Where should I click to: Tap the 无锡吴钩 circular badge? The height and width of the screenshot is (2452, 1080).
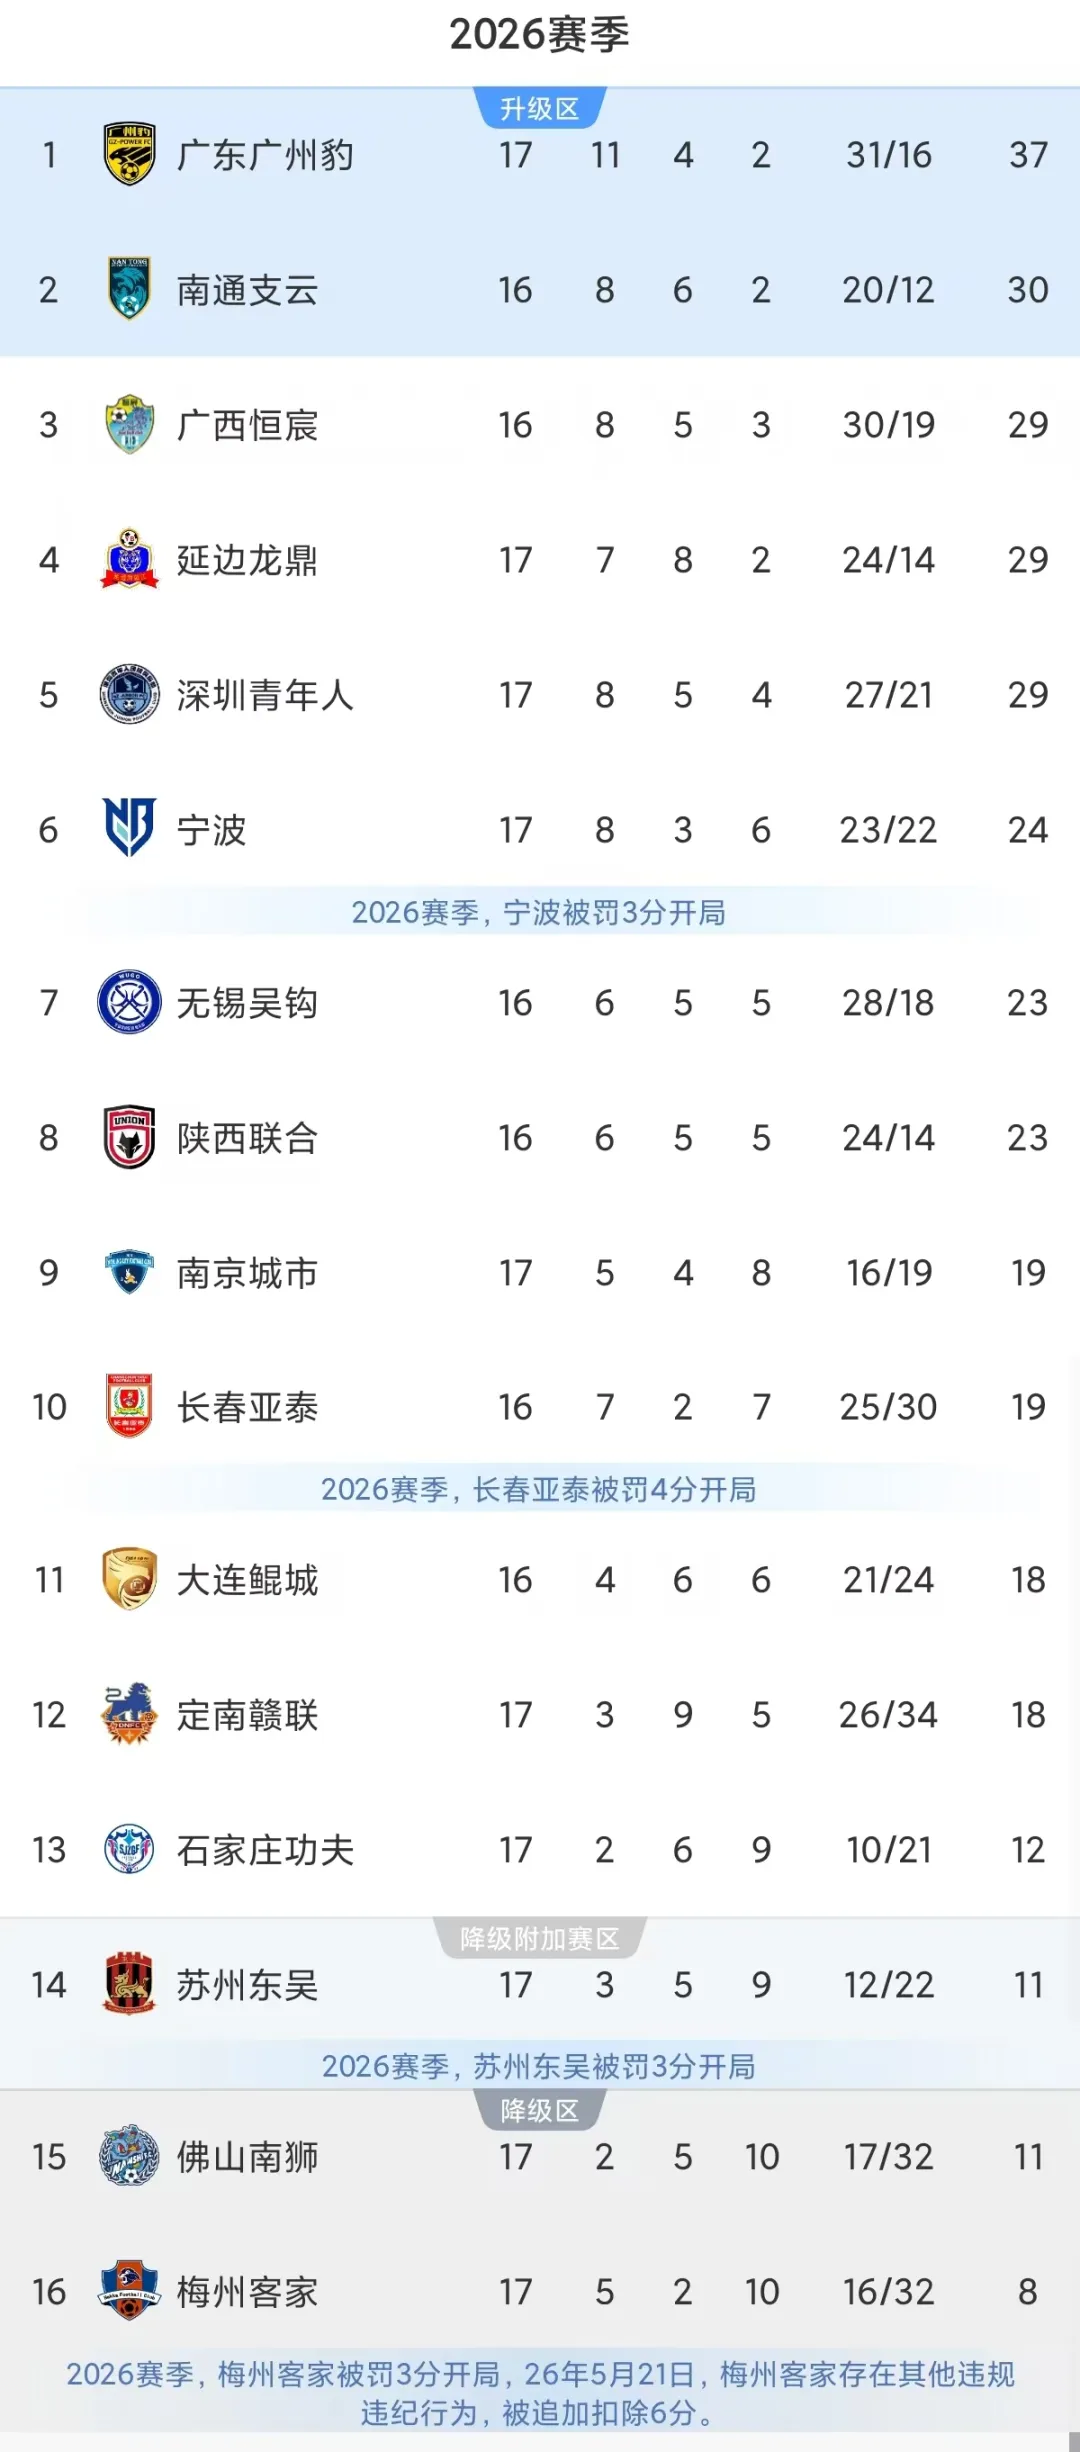(129, 1002)
